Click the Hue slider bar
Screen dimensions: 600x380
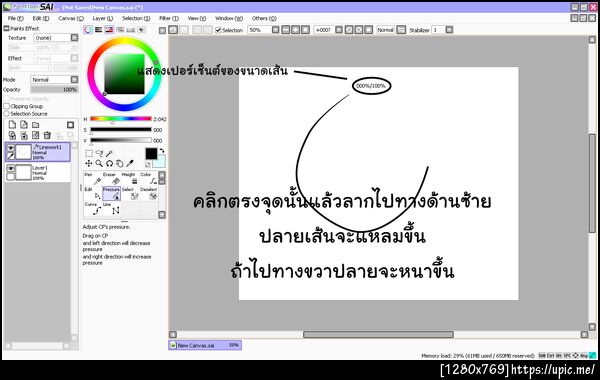pos(121,119)
